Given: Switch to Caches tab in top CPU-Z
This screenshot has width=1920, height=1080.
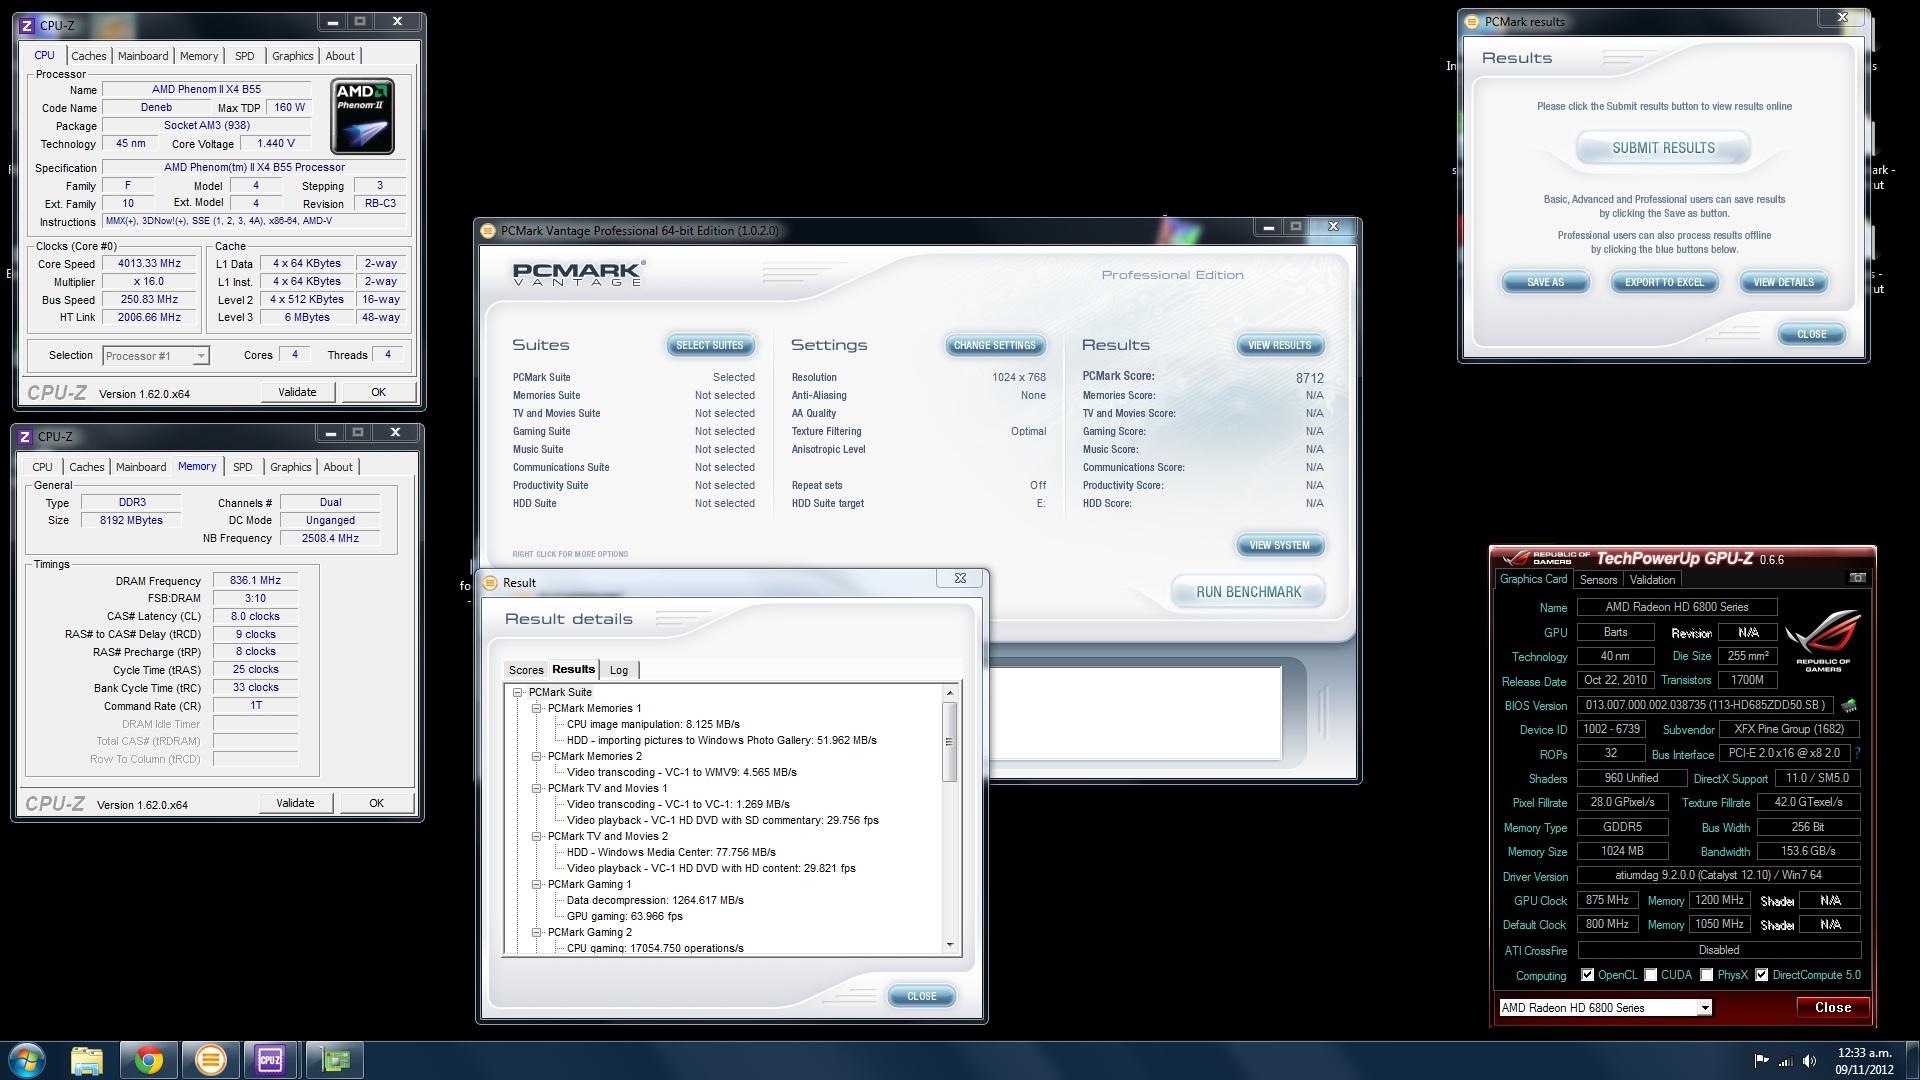Looking at the screenshot, I should click(x=88, y=56).
